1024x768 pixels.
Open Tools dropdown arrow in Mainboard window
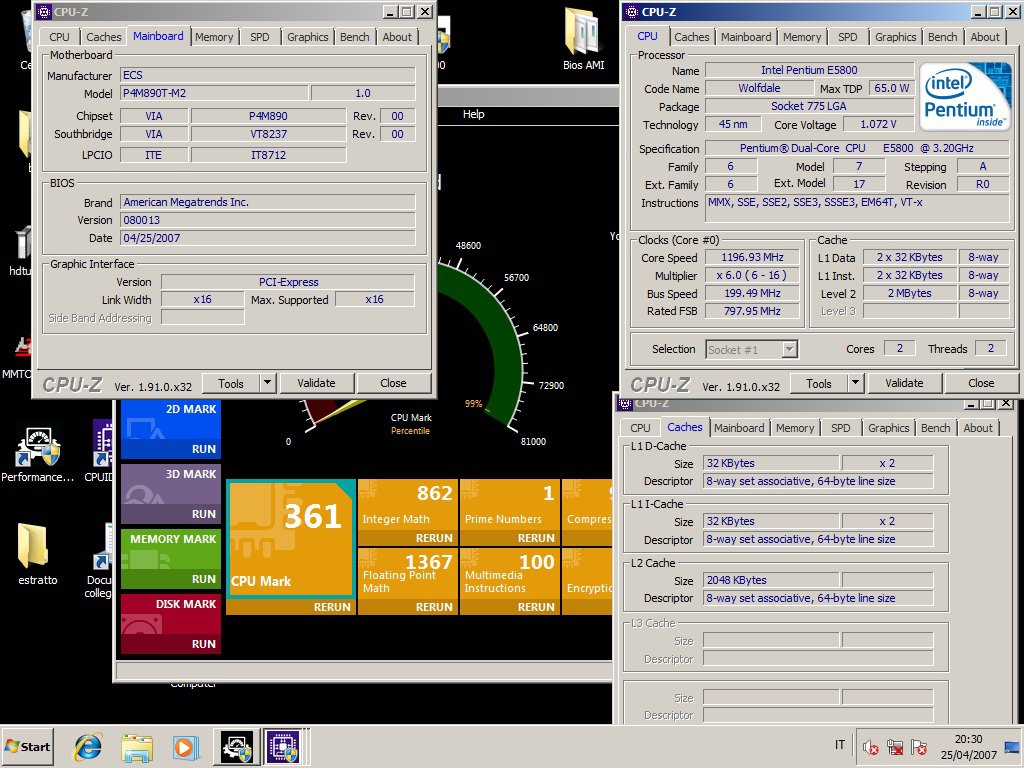(267, 383)
